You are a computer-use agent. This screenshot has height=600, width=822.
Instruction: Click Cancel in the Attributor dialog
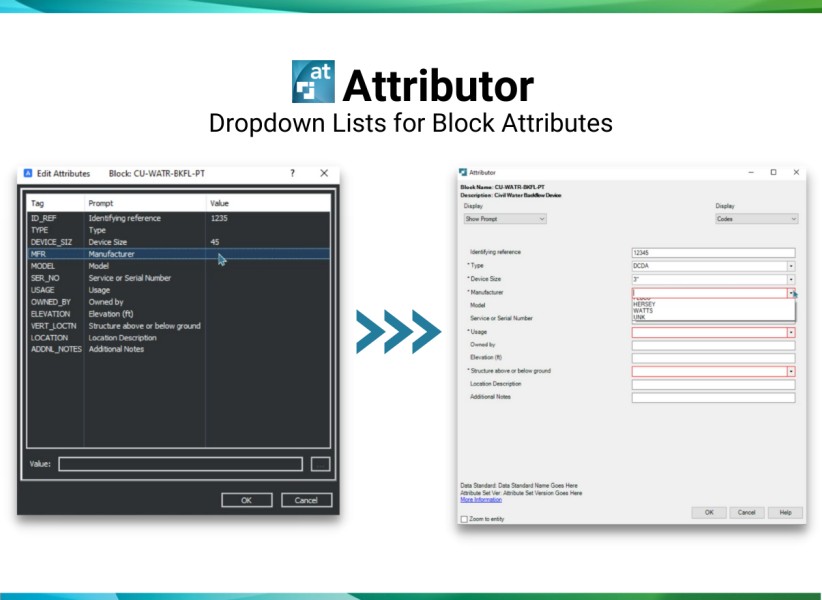coord(746,512)
